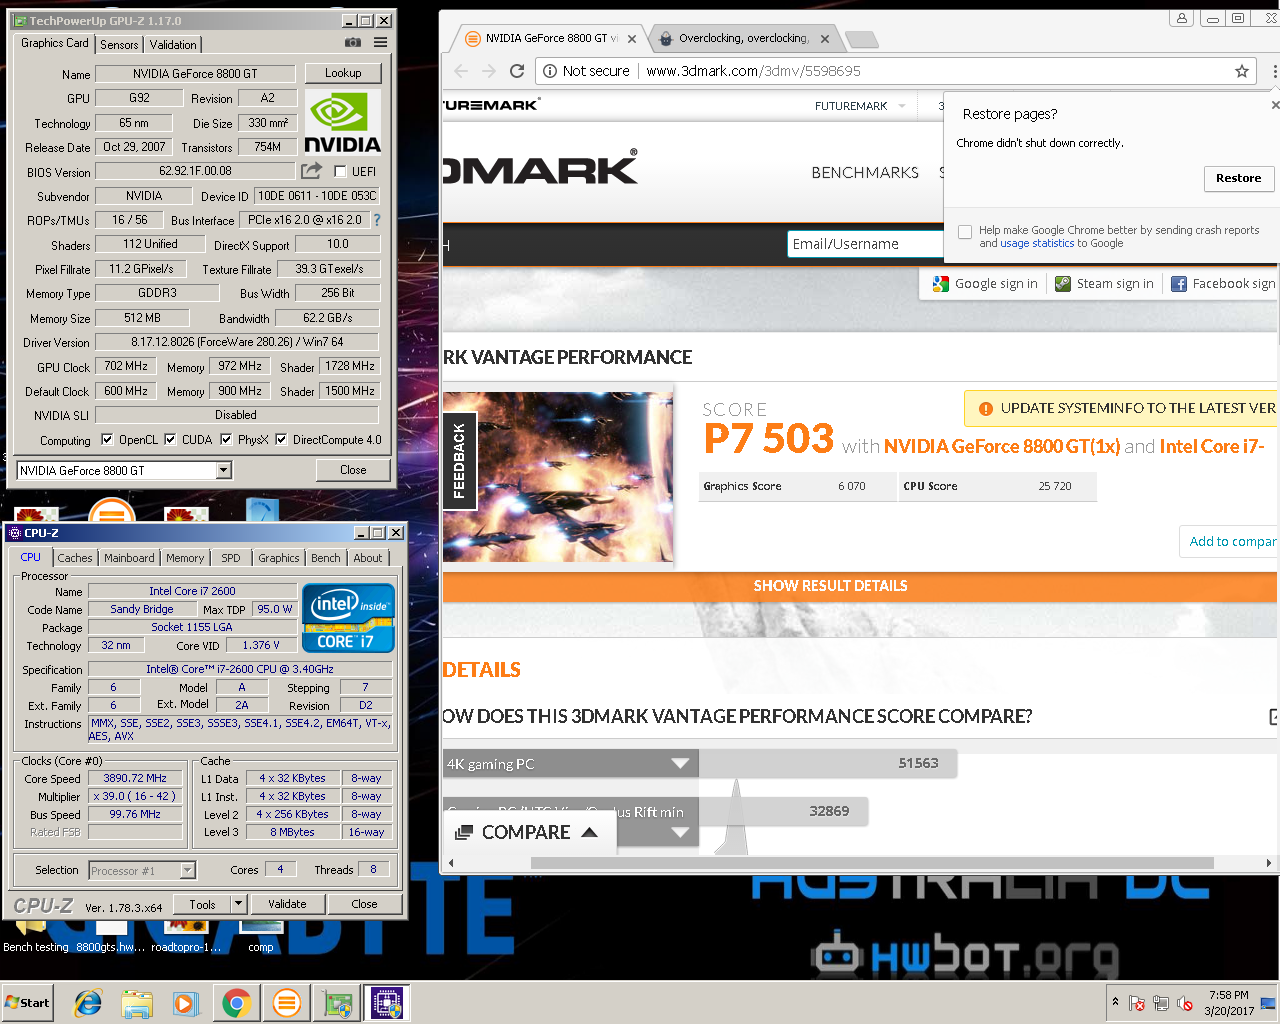Viewport: 1280px width, 1024px height.
Task: Toggle the OpenCL checkbox
Action: 107,439
